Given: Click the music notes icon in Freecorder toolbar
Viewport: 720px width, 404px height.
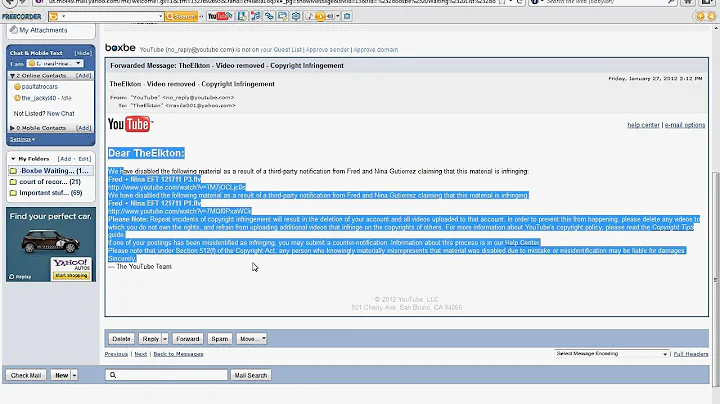Looking at the screenshot, I should (x=256, y=17).
